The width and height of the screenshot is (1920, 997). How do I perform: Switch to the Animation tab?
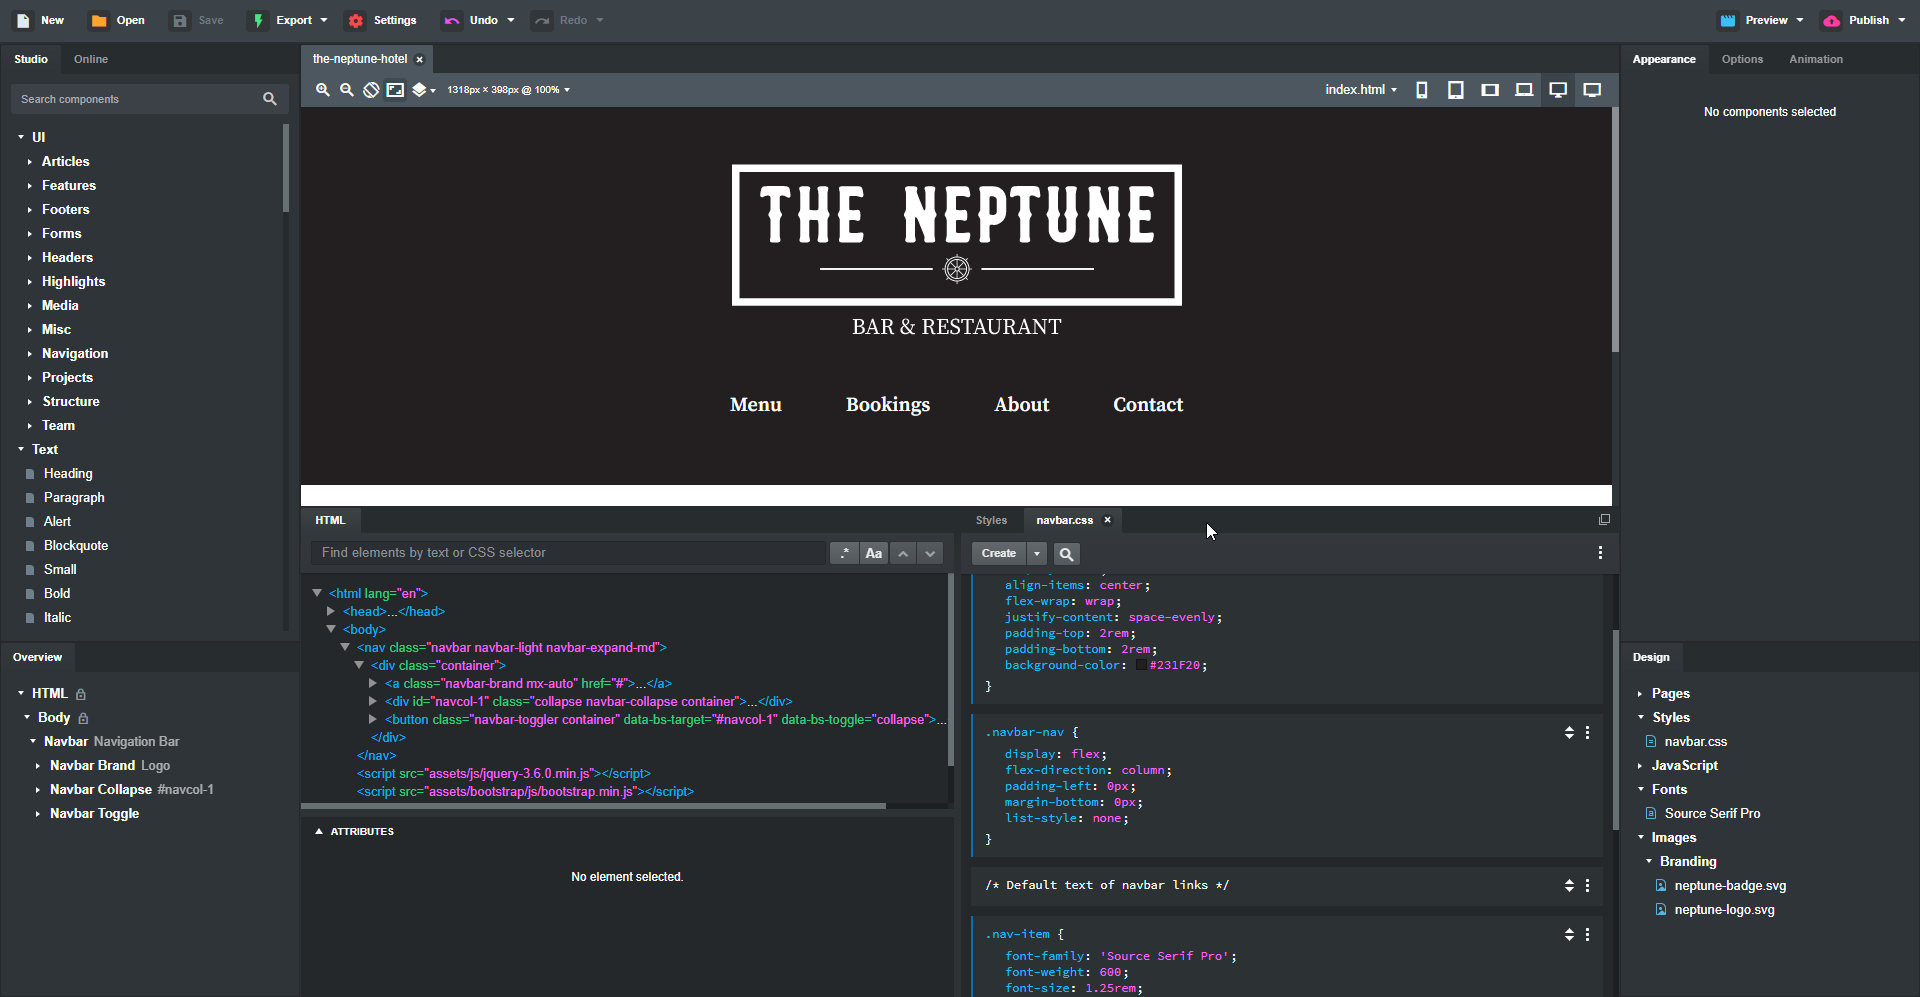tap(1815, 59)
